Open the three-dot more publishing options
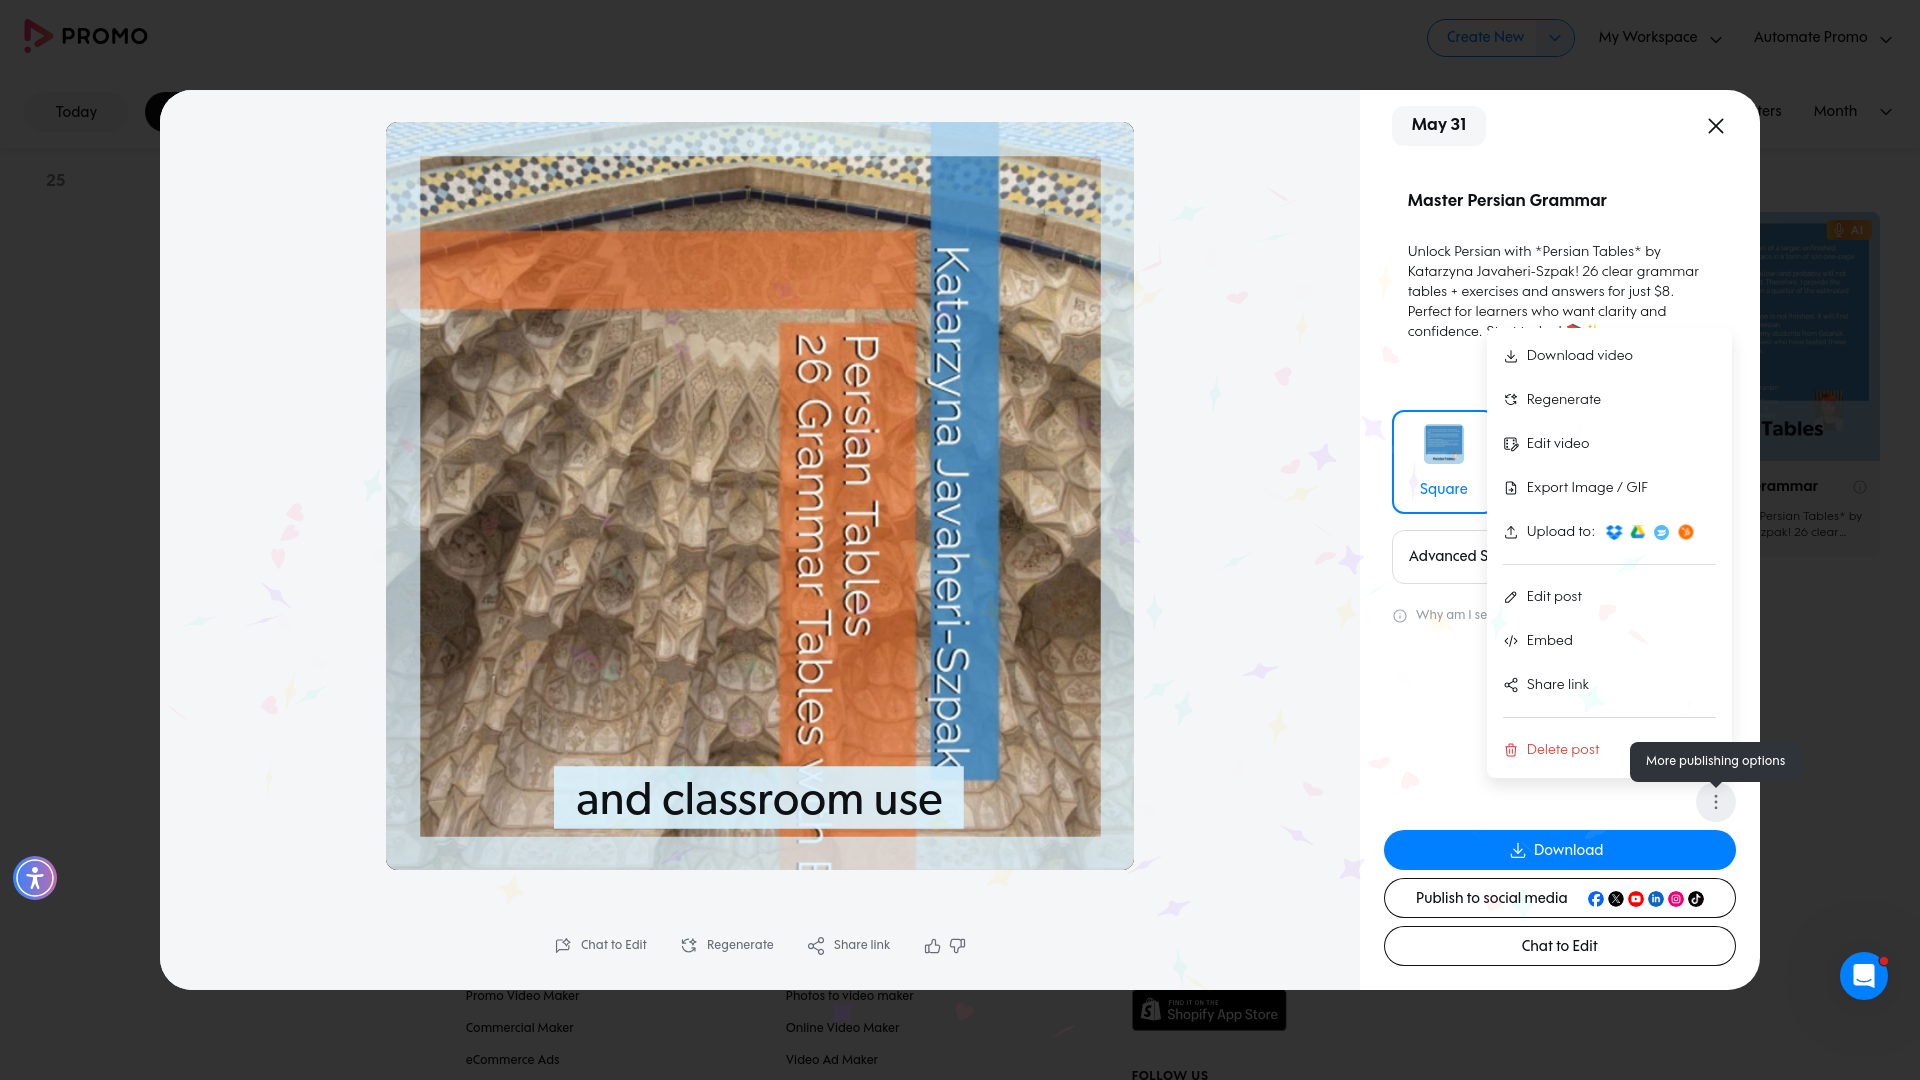Viewport: 1920px width, 1080px height. click(1716, 802)
